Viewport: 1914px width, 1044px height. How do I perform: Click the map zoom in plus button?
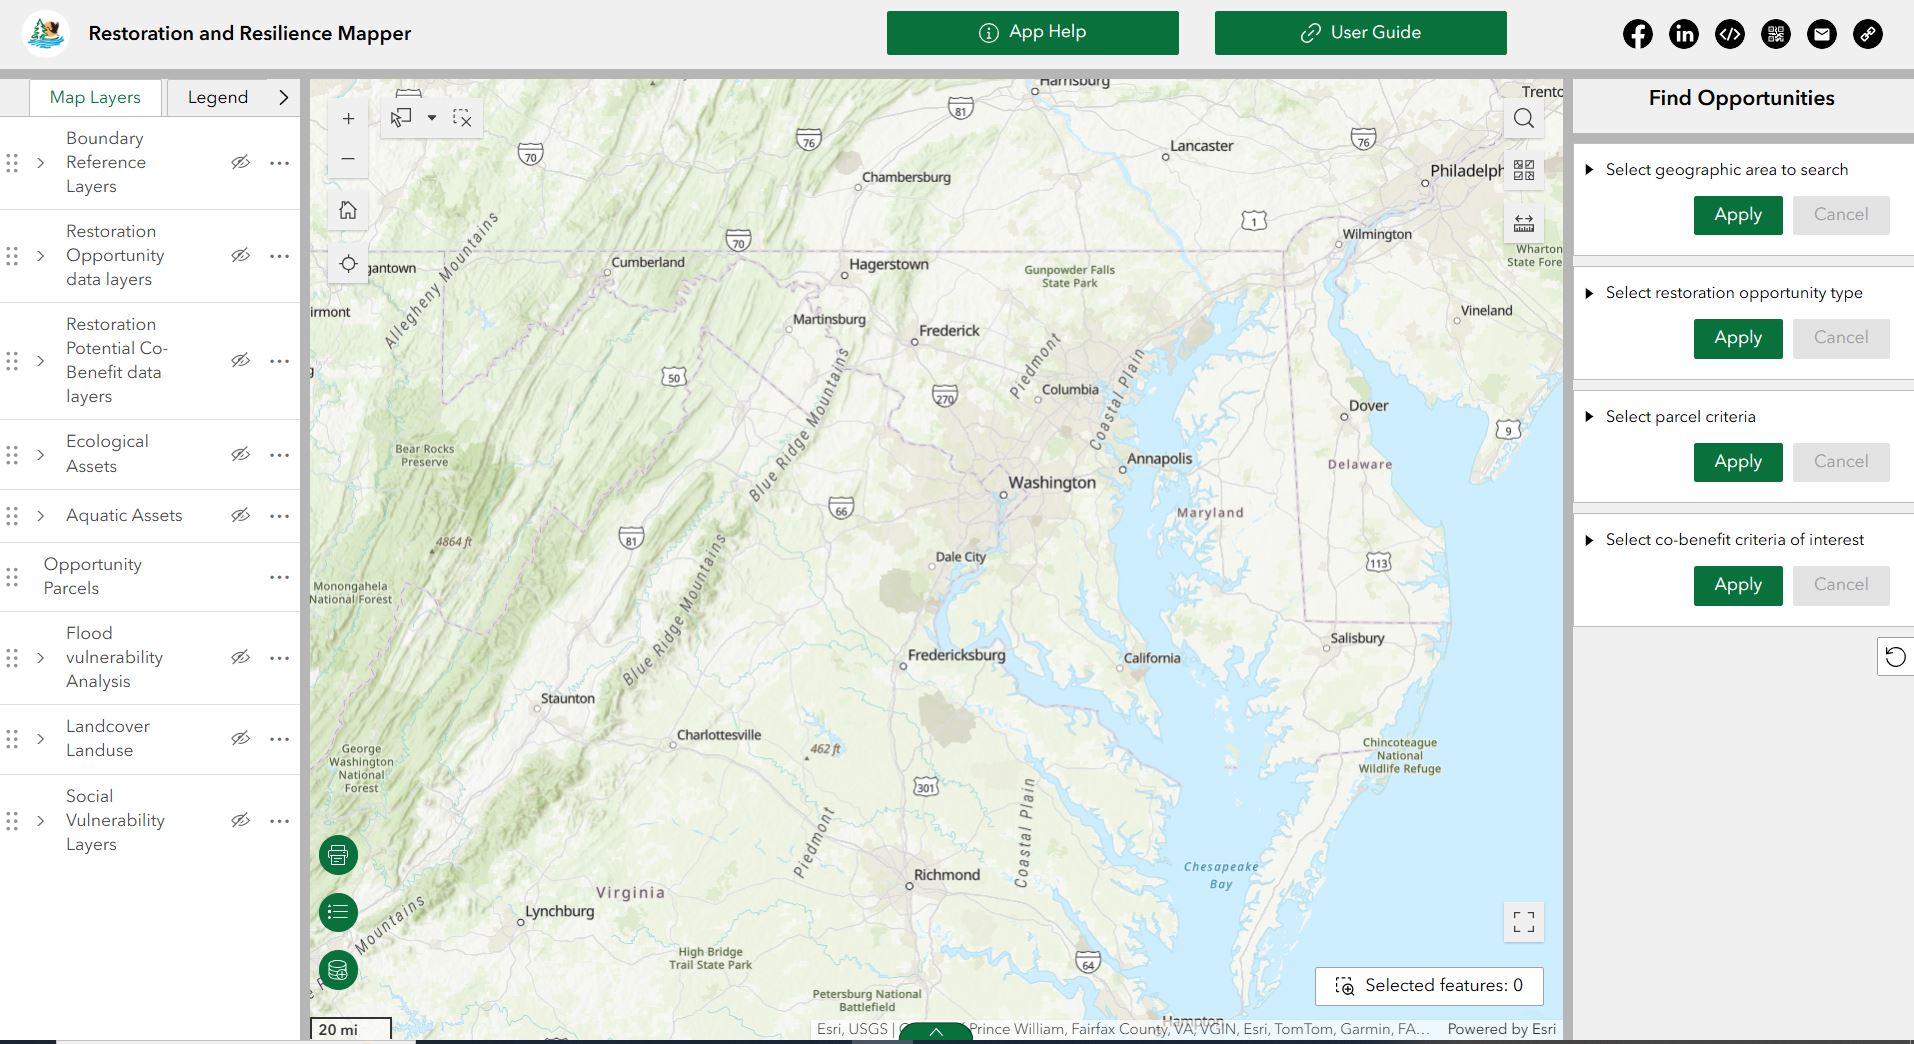pos(348,119)
